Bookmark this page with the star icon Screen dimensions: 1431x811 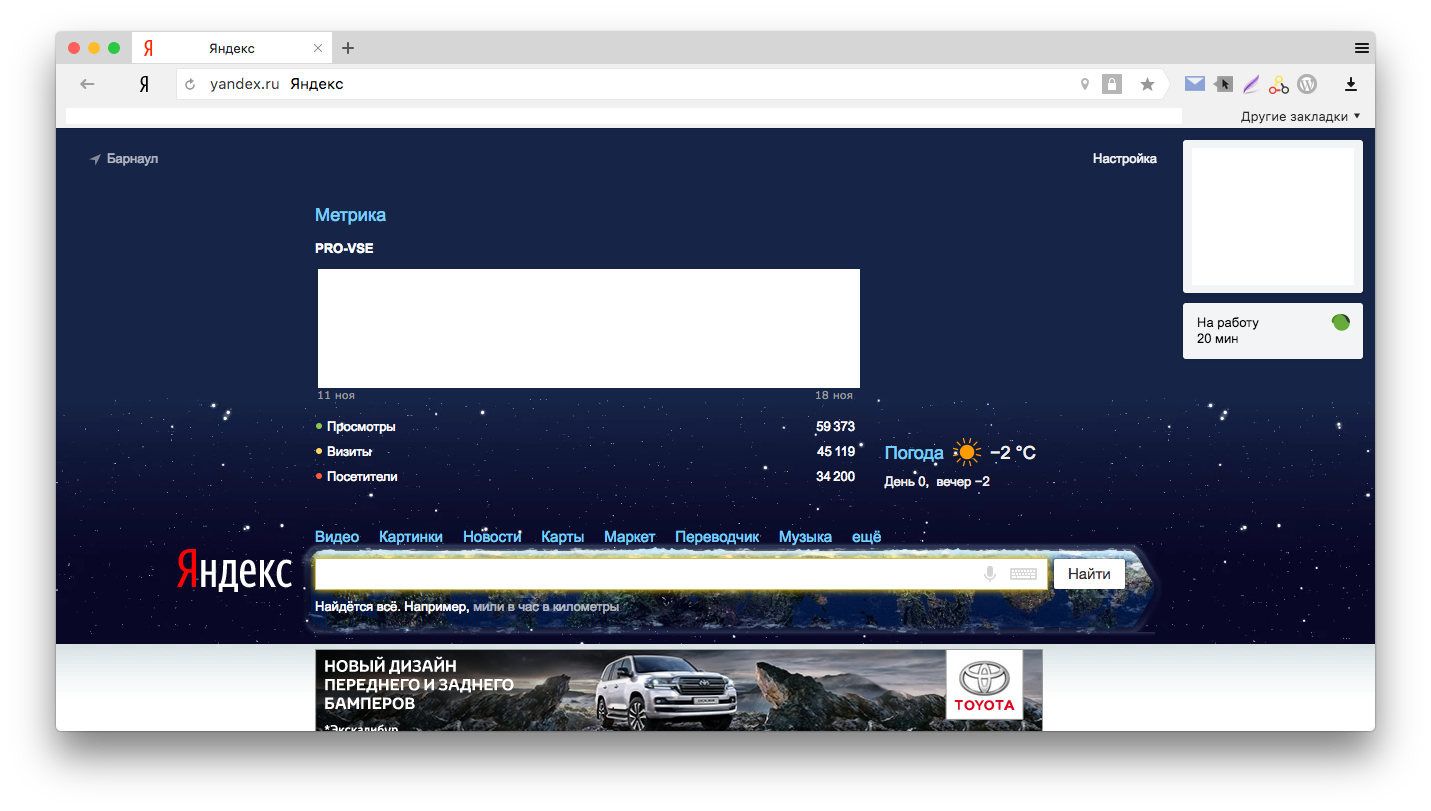pyautogui.click(x=1147, y=84)
